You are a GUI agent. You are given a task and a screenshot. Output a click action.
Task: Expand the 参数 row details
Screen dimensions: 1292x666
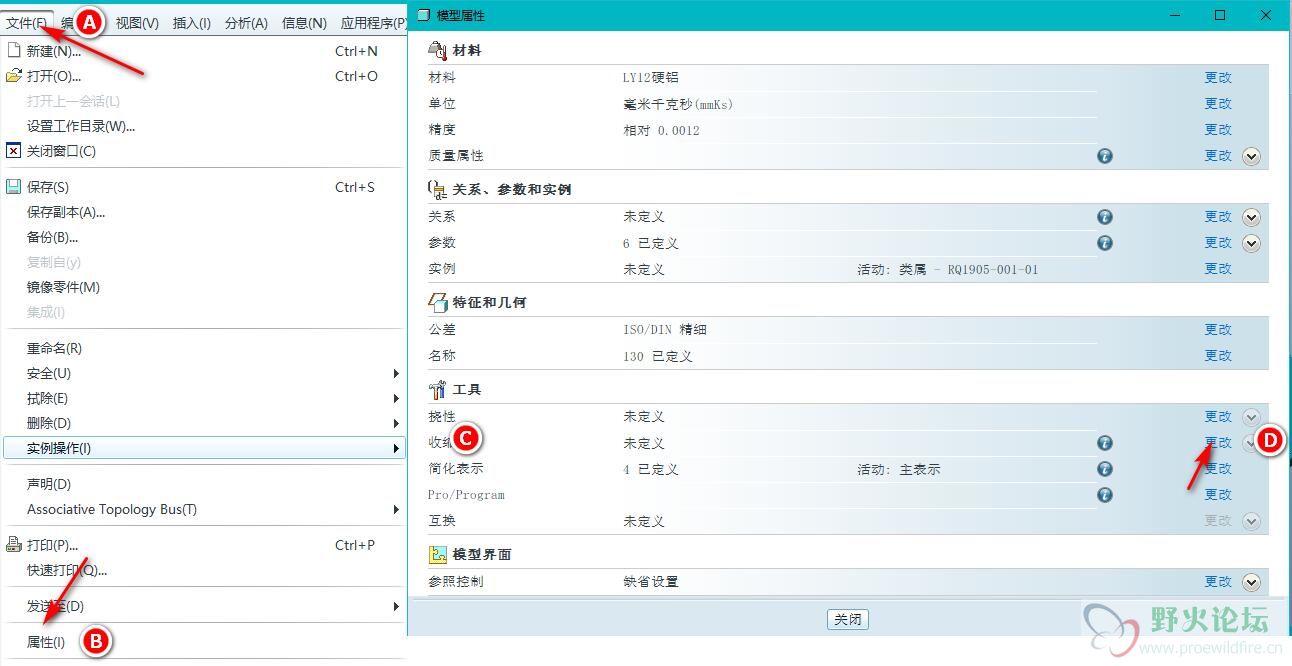point(1251,243)
